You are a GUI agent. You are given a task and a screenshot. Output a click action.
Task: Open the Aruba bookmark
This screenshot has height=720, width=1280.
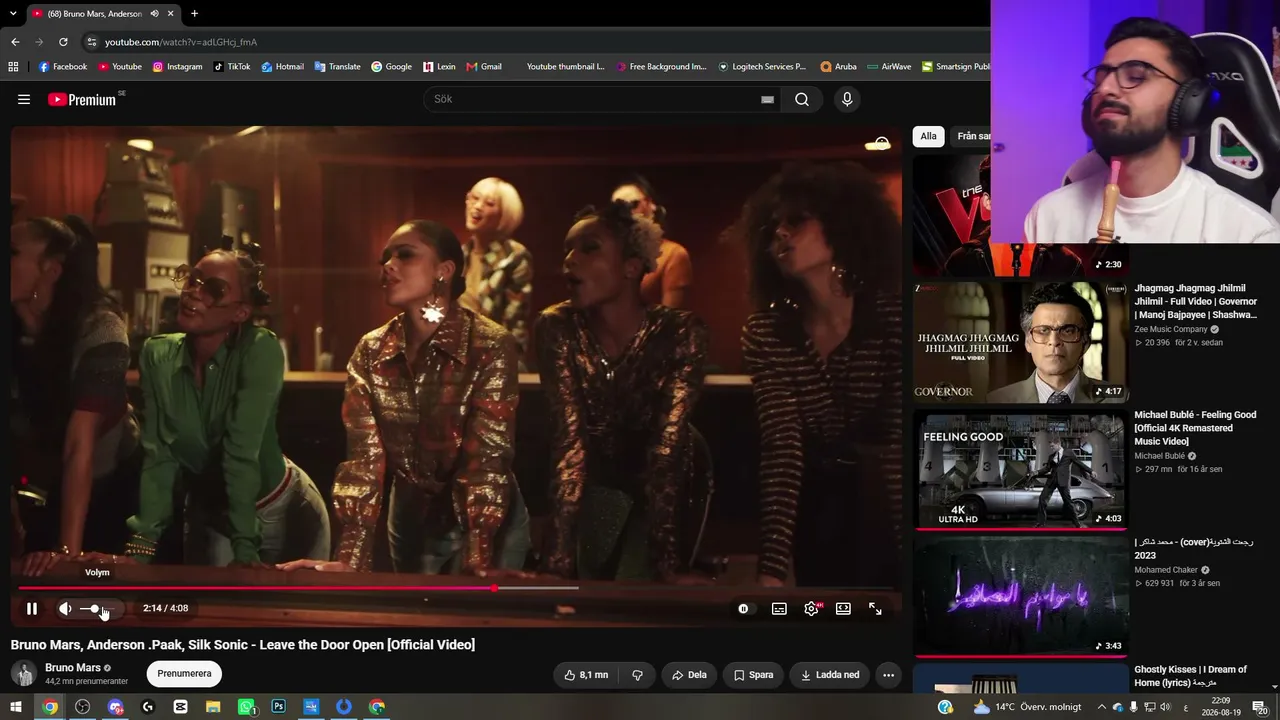(839, 67)
